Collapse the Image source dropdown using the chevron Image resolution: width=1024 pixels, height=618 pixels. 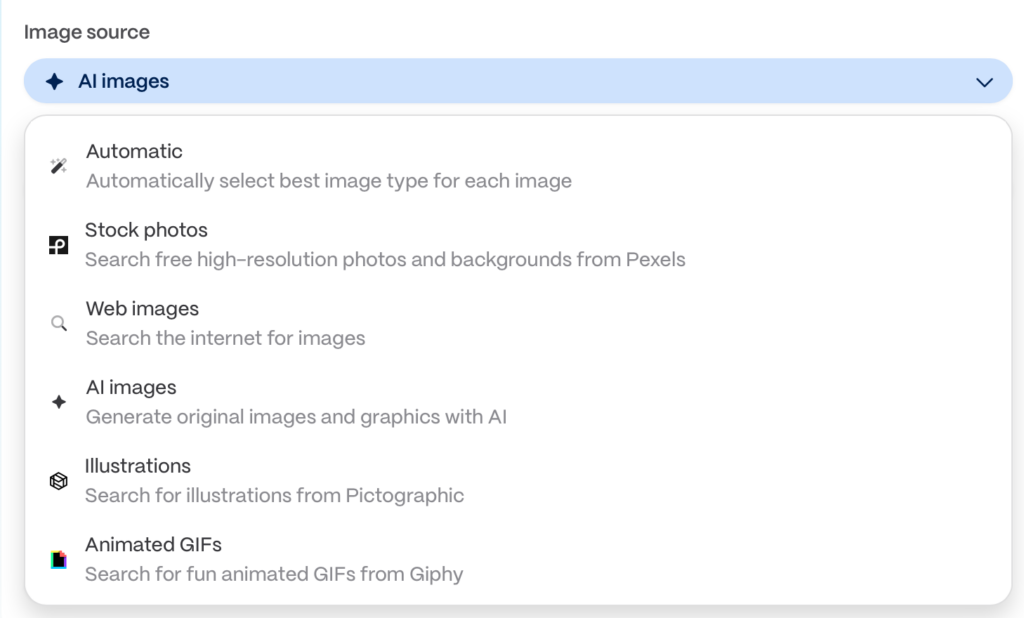click(x=984, y=82)
